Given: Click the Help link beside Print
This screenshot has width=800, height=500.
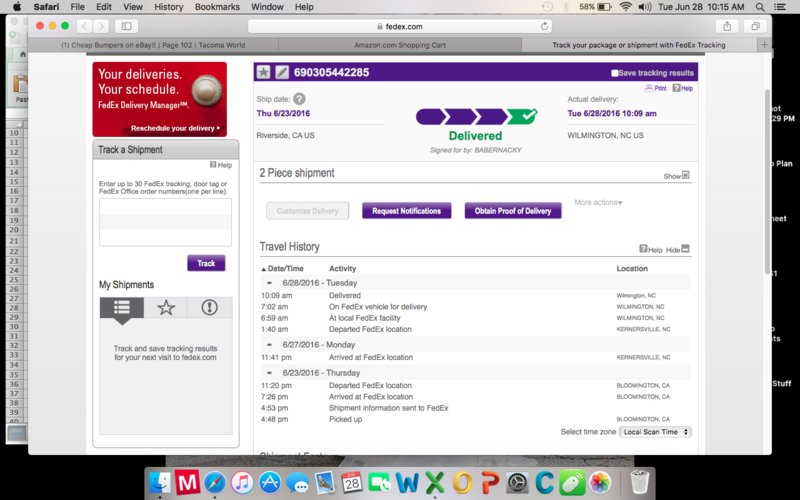Looking at the screenshot, I should click(683, 88).
